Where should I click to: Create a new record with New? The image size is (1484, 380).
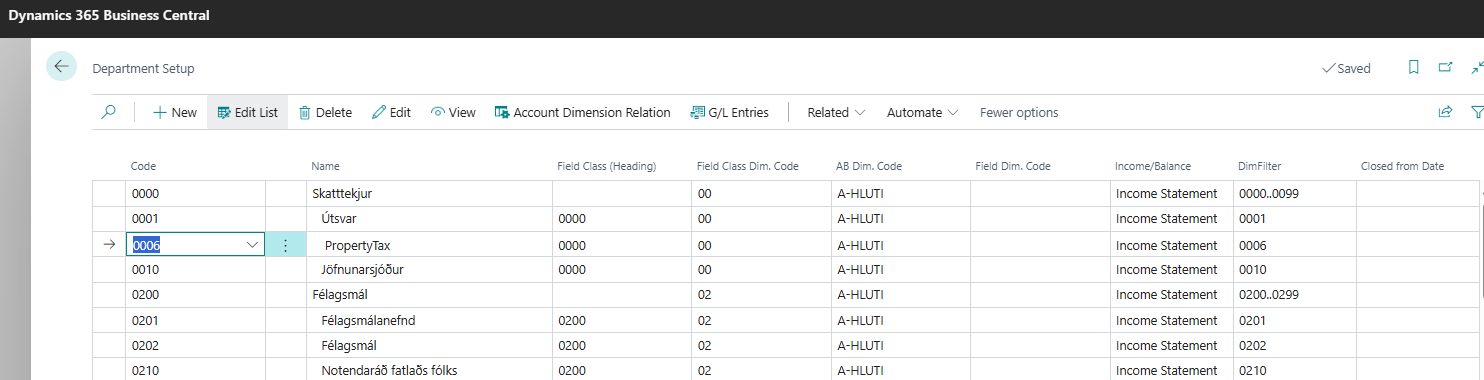[175, 112]
